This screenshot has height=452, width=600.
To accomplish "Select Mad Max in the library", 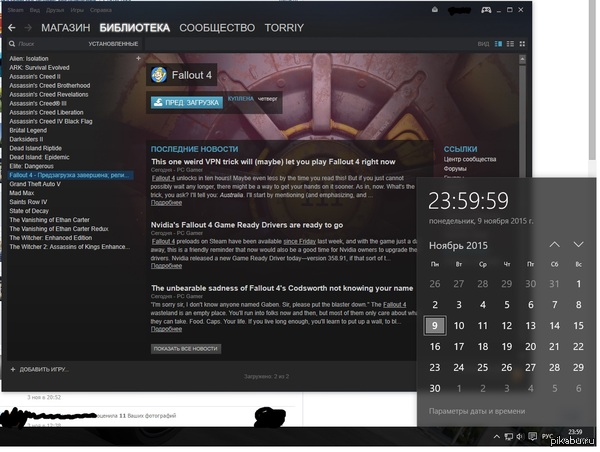I will point(21,193).
